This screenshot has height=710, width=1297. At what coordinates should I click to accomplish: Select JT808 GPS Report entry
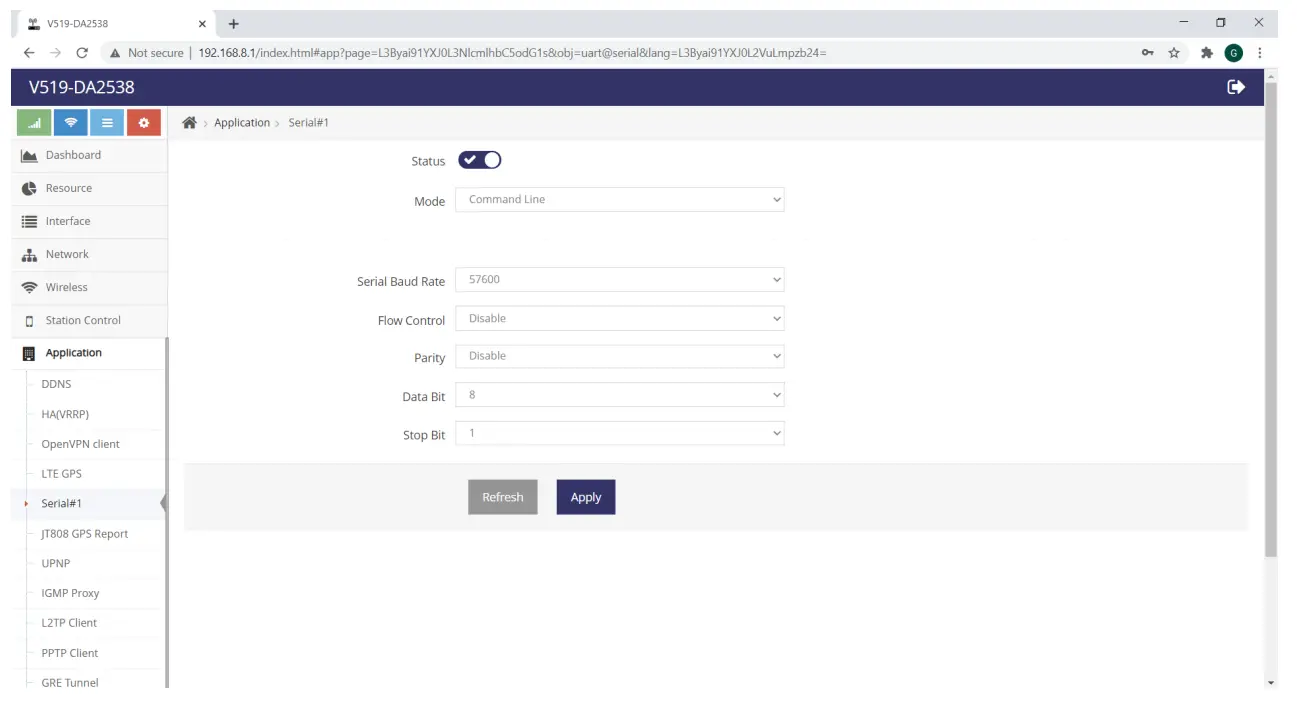85,534
